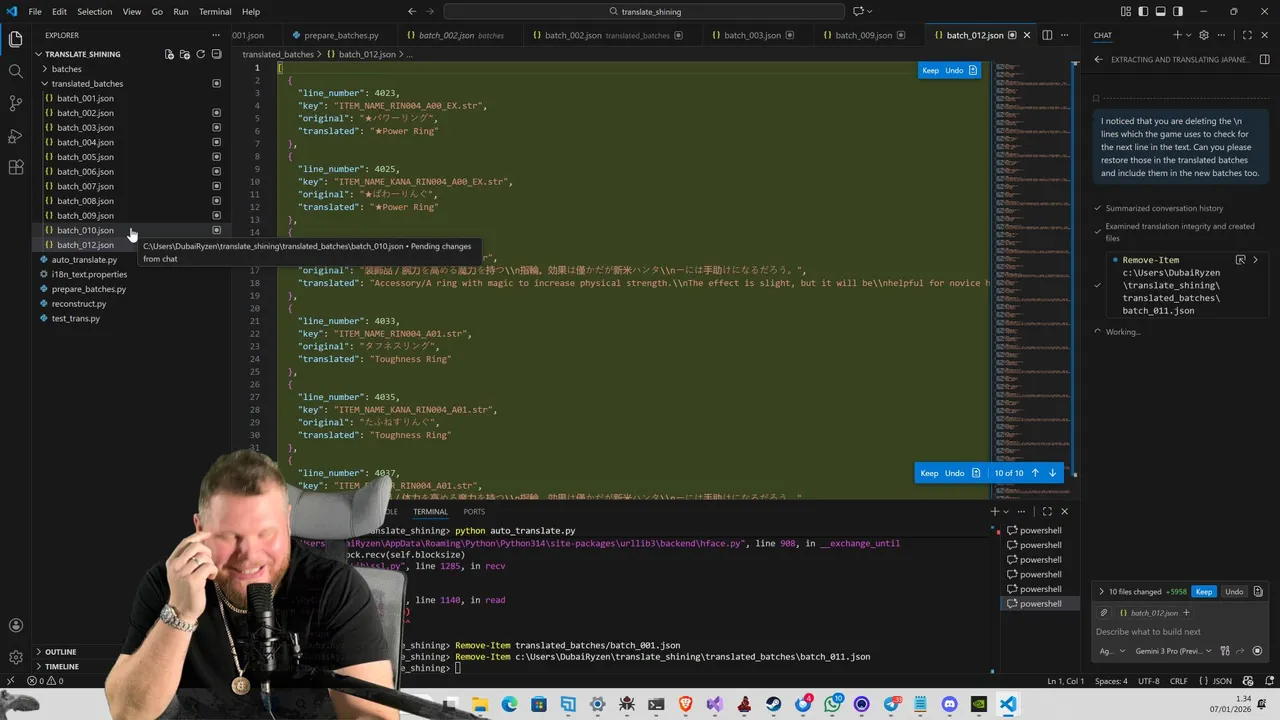Open the File menu
This screenshot has width=1280, height=720.
pos(35,11)
